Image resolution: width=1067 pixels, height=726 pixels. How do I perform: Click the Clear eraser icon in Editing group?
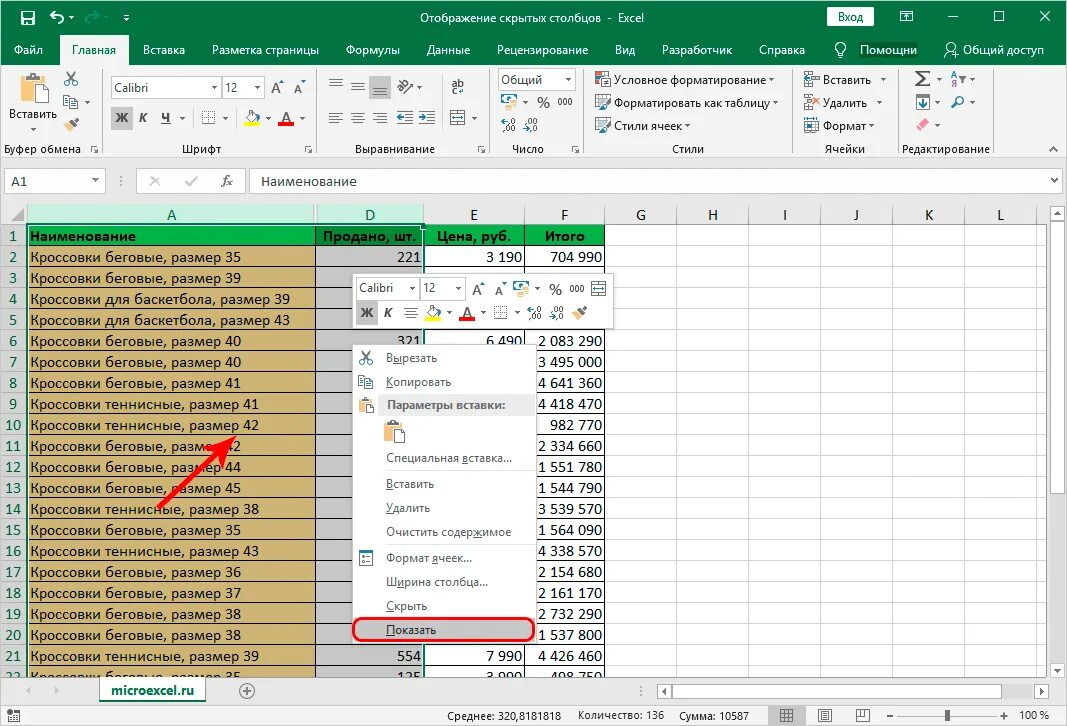(923, 125)
